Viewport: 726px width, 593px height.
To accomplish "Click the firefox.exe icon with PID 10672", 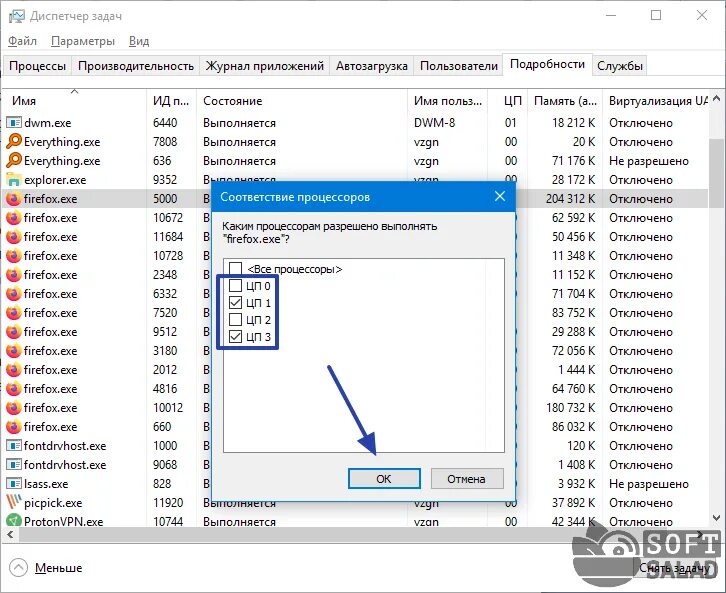I will click(x=14, y=218).
